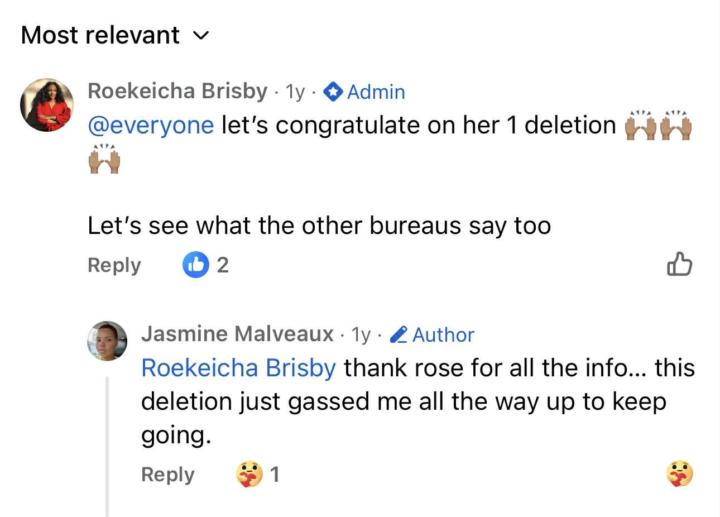The image size is (720, 517).
Task: Click the @everyone mention
Action: pos(150,125)
